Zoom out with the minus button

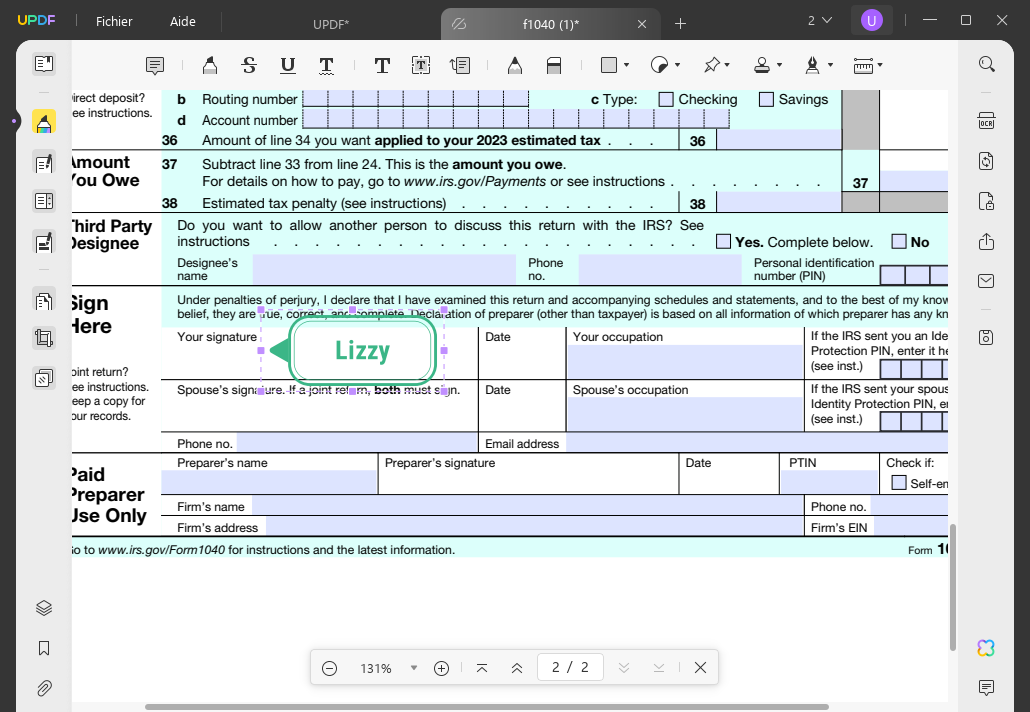coord(330,668)
